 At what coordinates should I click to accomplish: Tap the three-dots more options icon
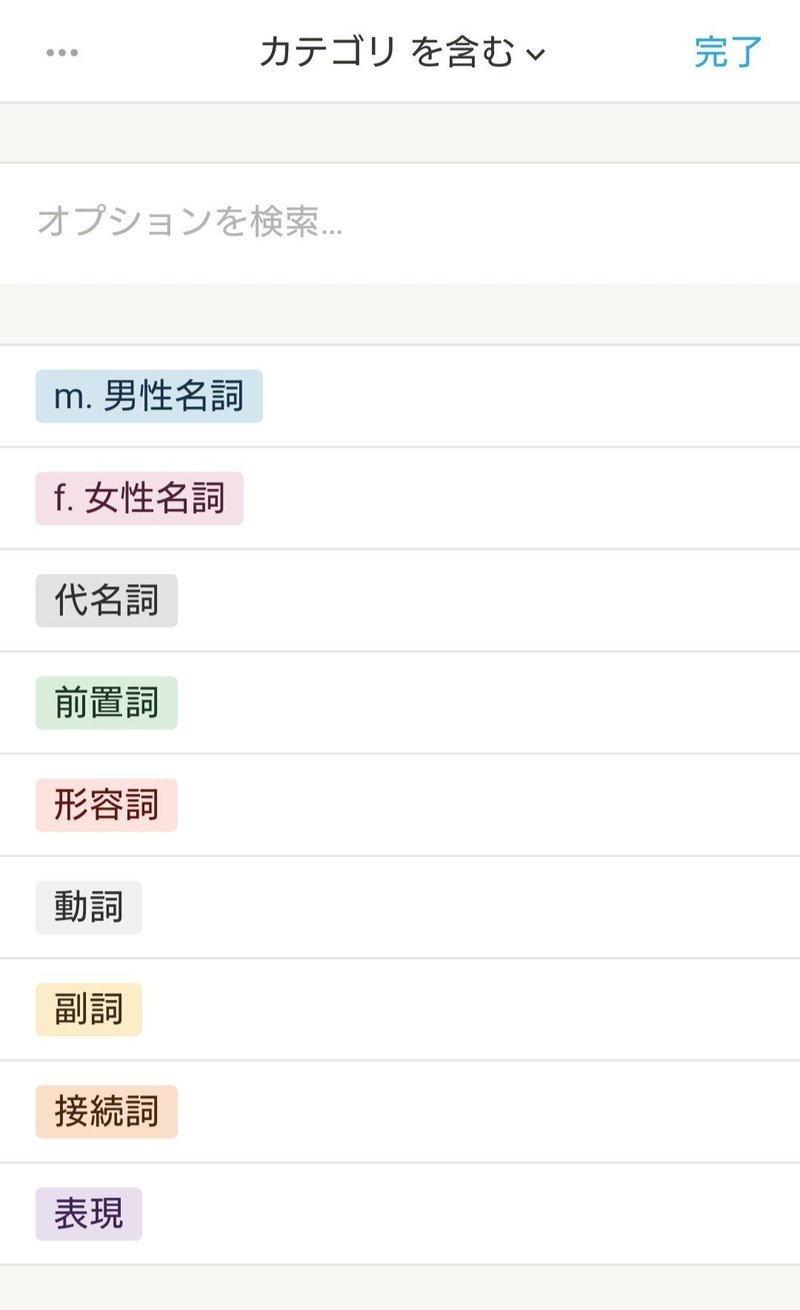click(62, 53)
